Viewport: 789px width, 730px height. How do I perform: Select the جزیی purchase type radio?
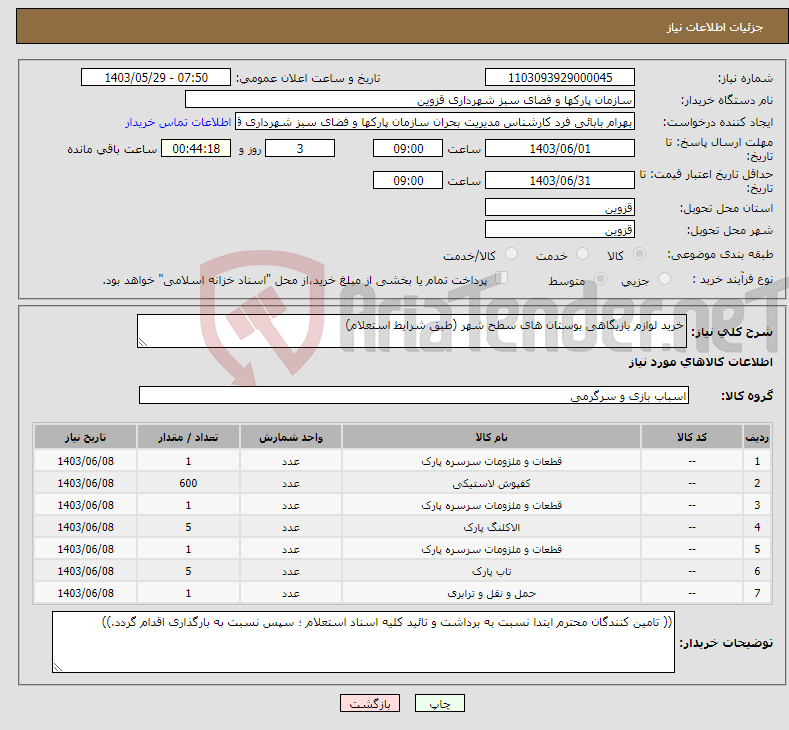tap(664, 279)
